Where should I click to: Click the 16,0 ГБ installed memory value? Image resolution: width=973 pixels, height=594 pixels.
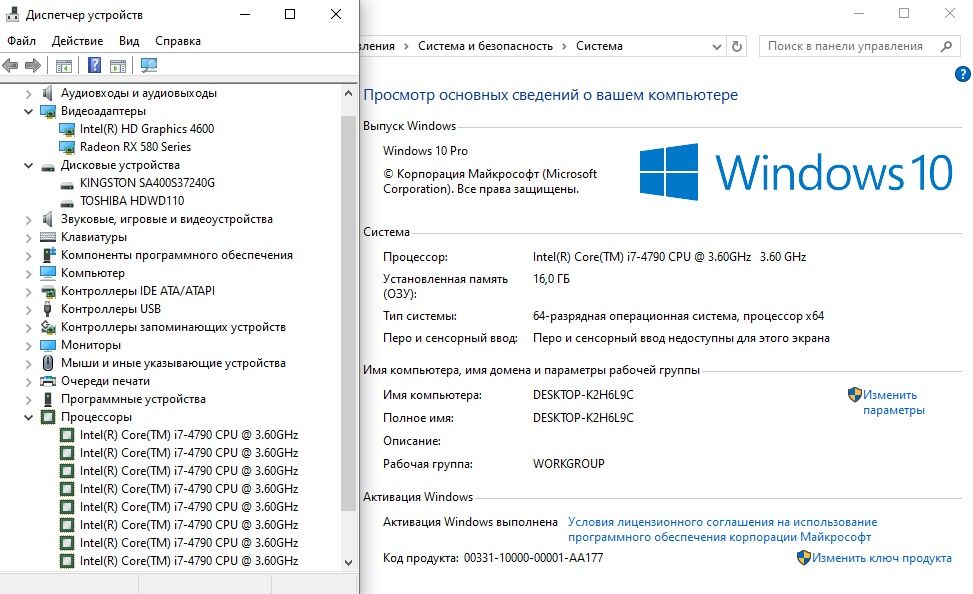[551, 279]
